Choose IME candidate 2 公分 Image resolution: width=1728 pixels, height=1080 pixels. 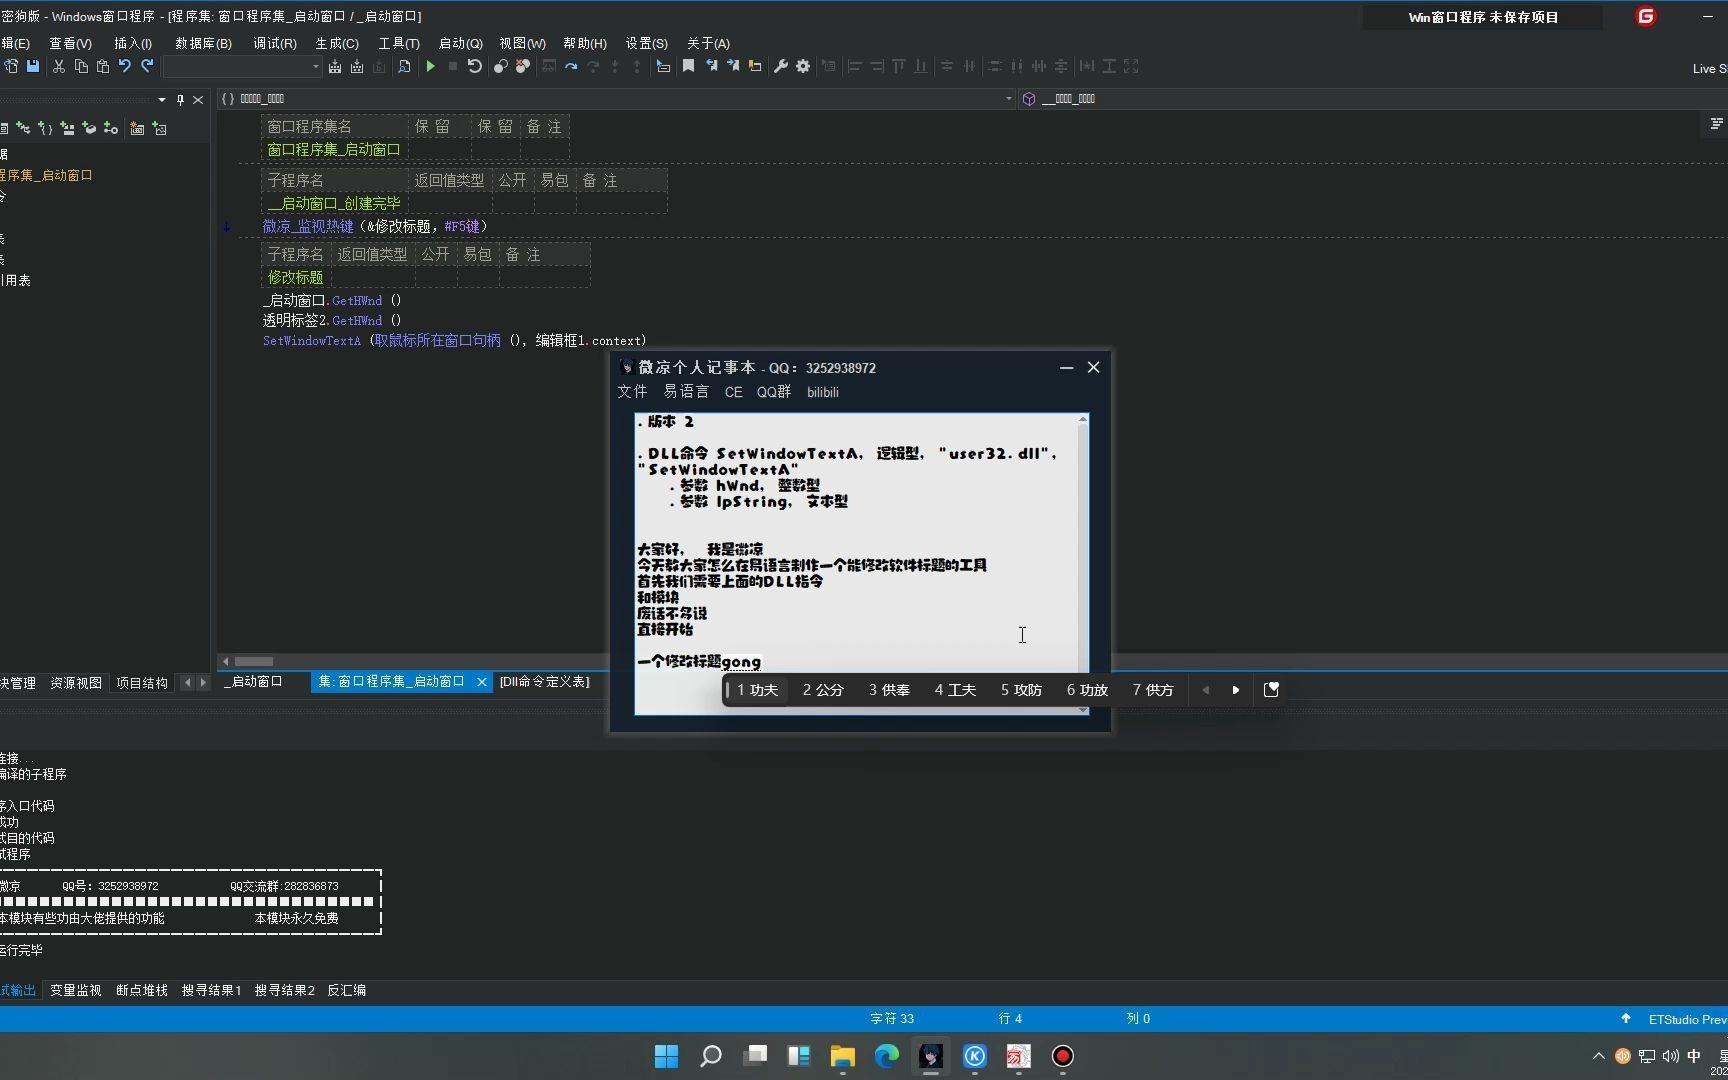point(823,690)
